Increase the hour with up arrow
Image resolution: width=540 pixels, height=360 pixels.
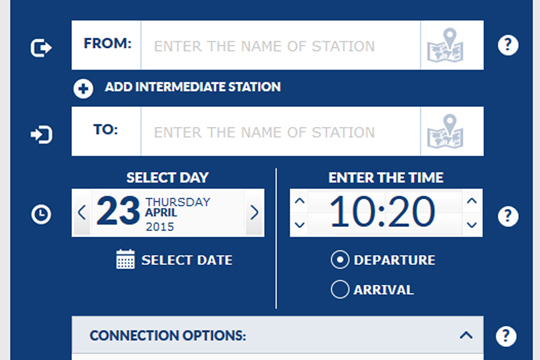click(x=300, y=201)
